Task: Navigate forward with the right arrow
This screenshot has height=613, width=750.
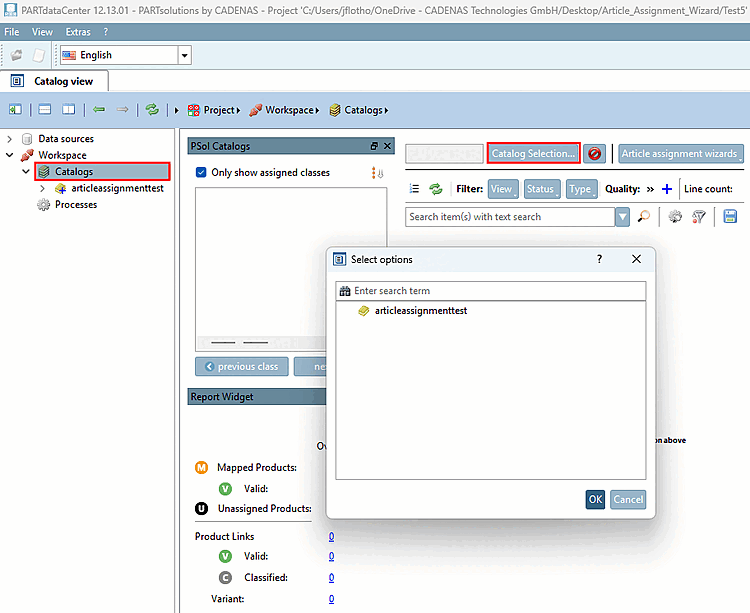Action: [122, 109]
